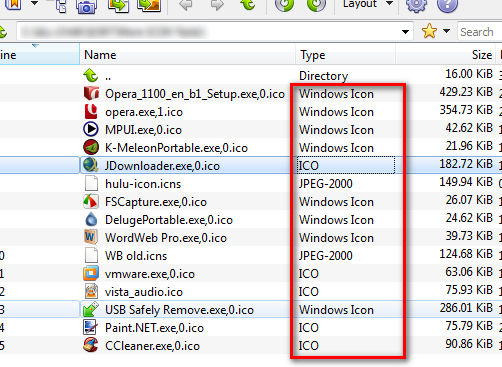This screenshot has height=367, width=502.
Task: Click the FSCapture icon
Action: (91, 201)
